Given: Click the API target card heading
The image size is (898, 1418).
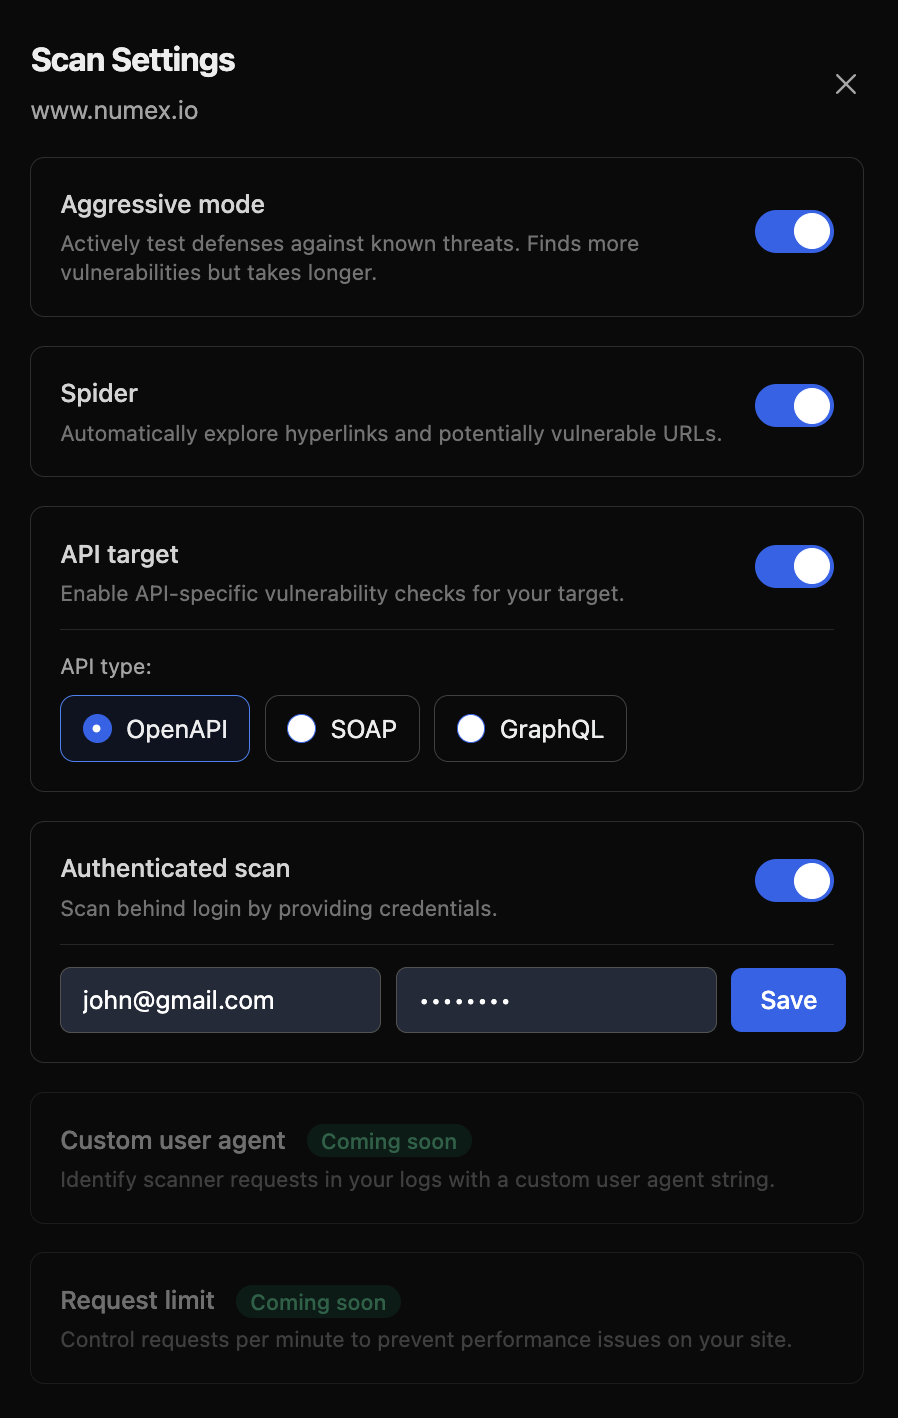Looking at the screenshot, I should pos(120,553).
